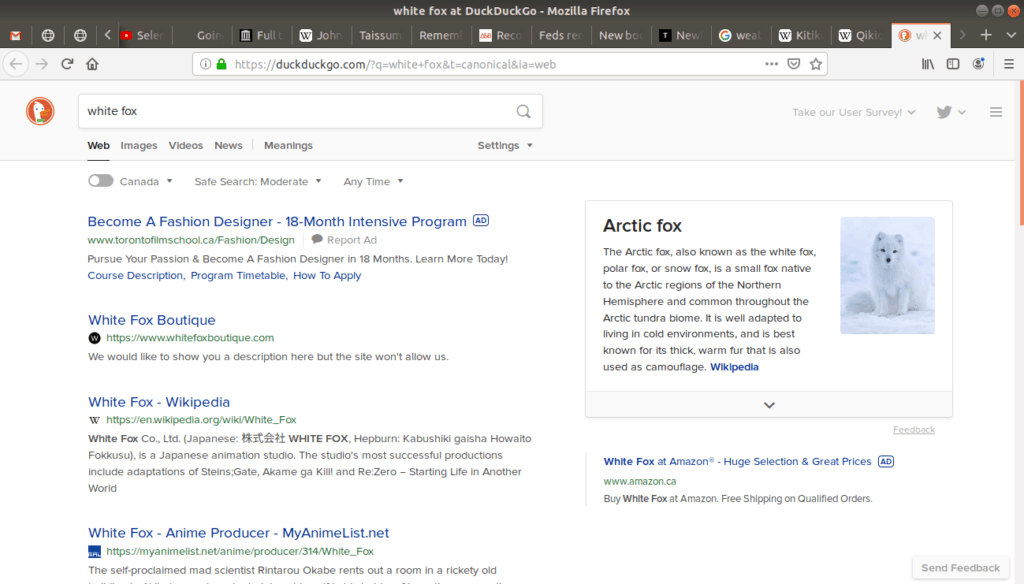The height and width of the screenshot is (584, 1024).
Task: Open Wikipedia link in Arctic fox box
Action: click(x=734, y=367)
